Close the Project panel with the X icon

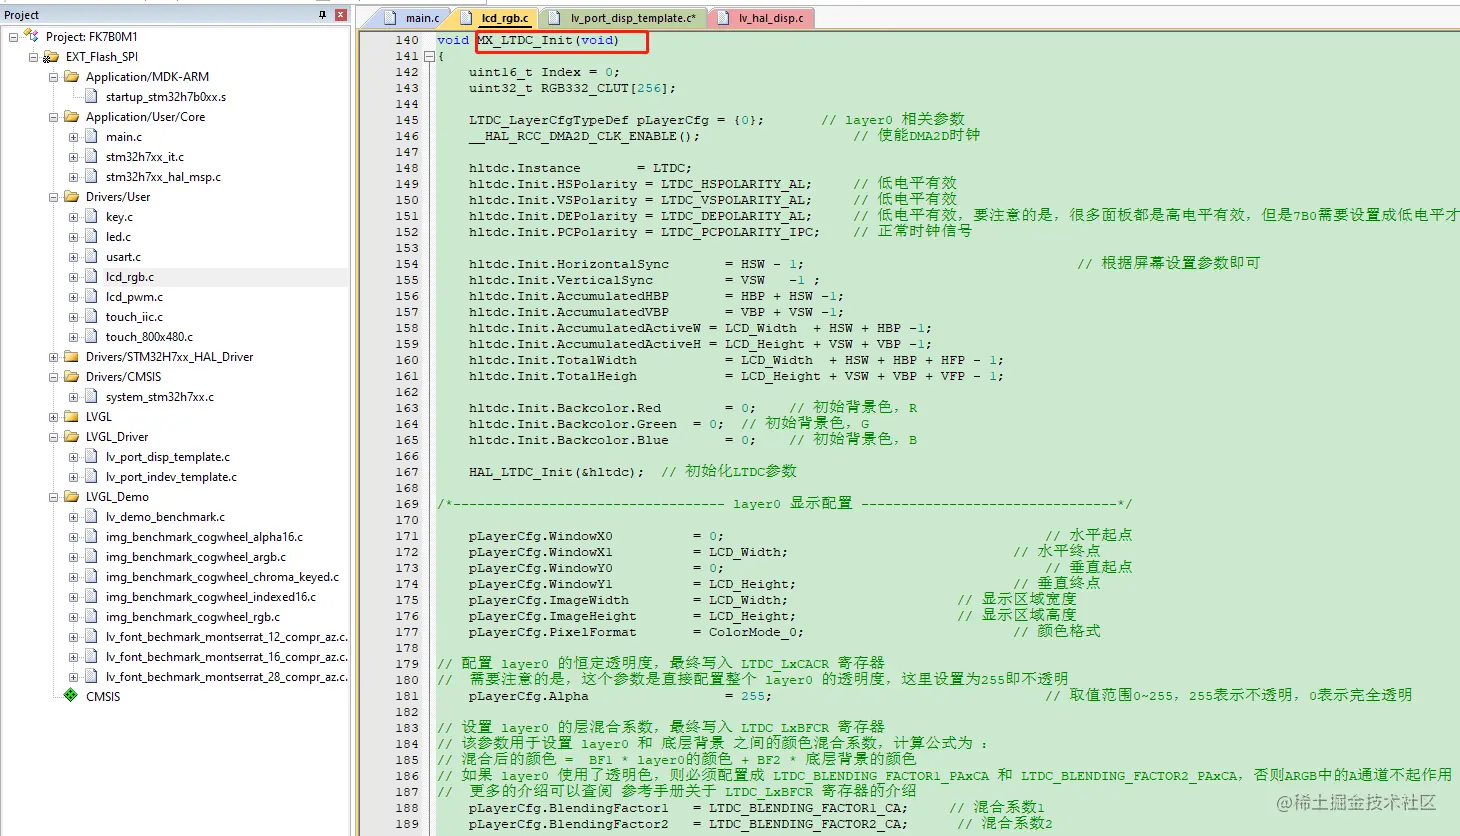click(x=341, y=15)
